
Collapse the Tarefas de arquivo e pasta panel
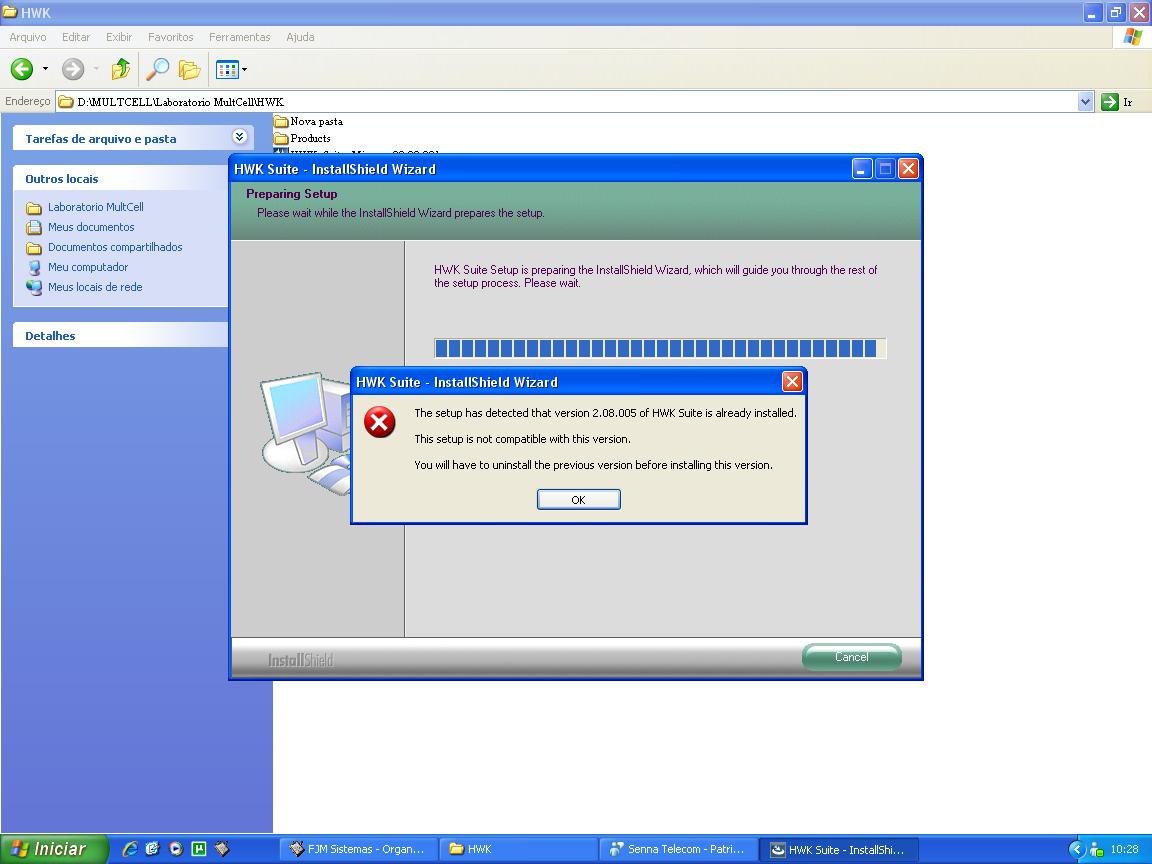click(240, 137)
